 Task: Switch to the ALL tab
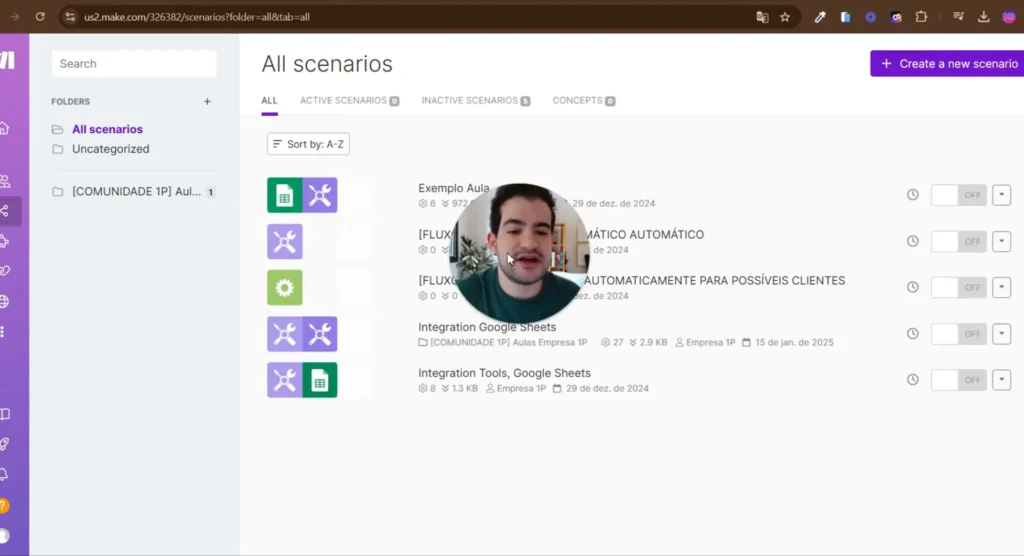[x=269, y=101]
